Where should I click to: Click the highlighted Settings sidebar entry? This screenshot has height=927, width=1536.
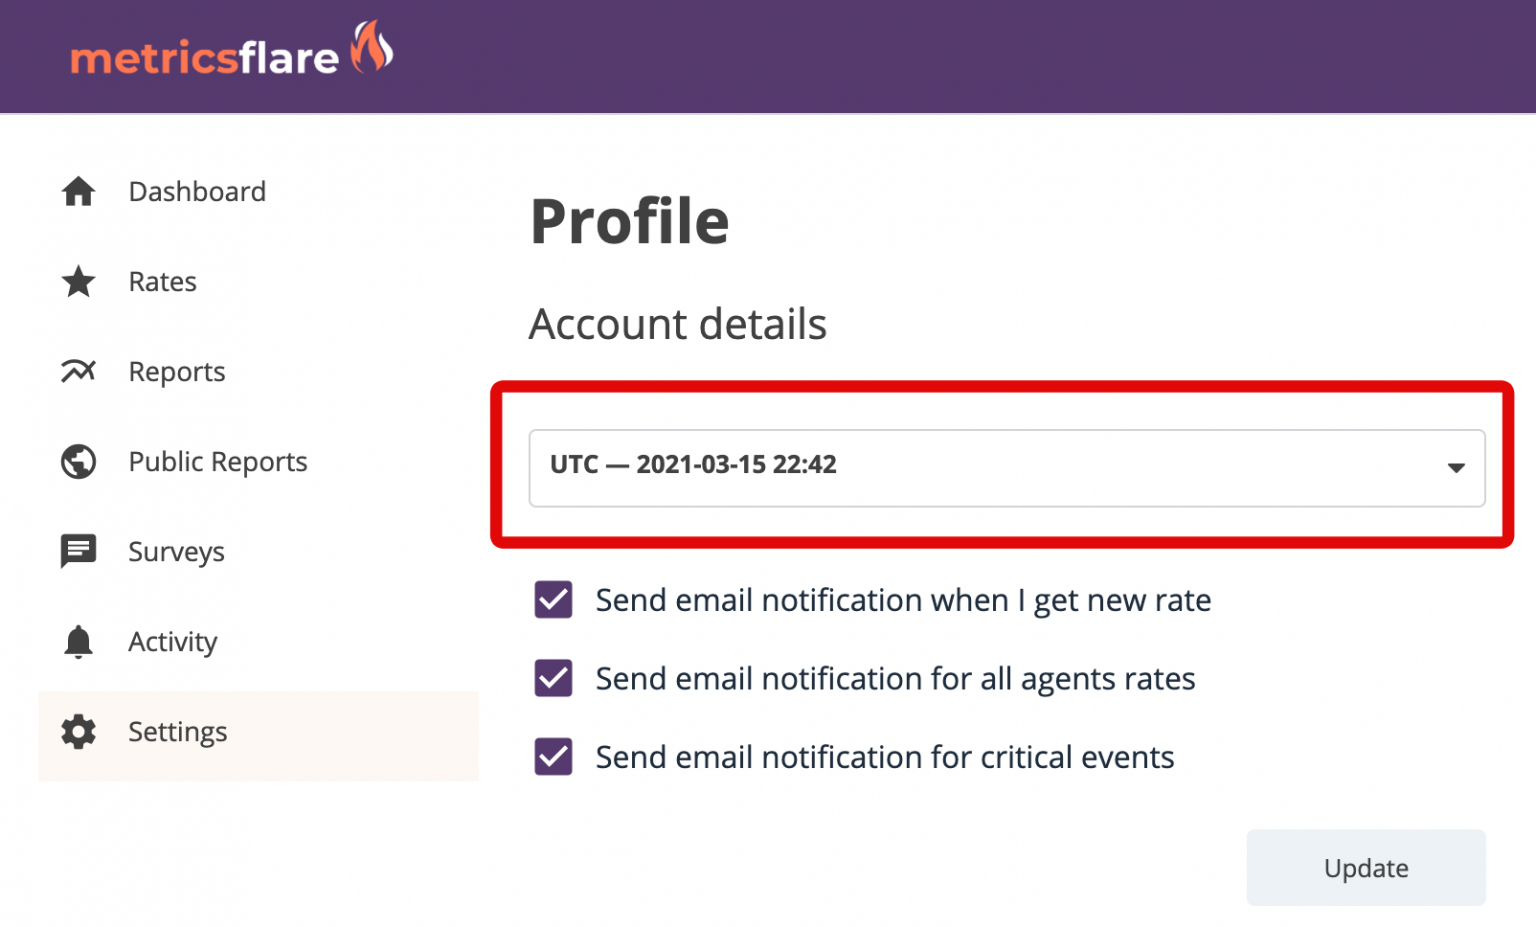point(178,732)
